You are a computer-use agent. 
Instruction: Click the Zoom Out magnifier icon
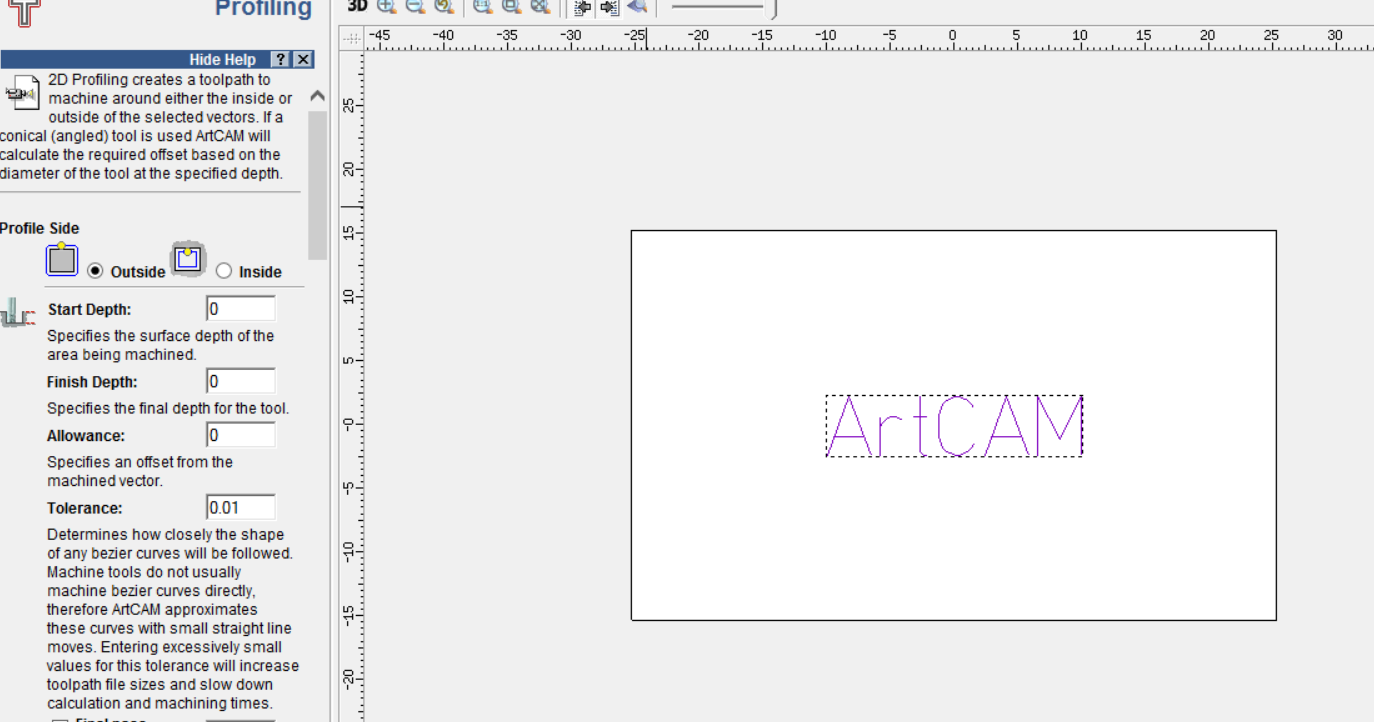pos(415,6)
